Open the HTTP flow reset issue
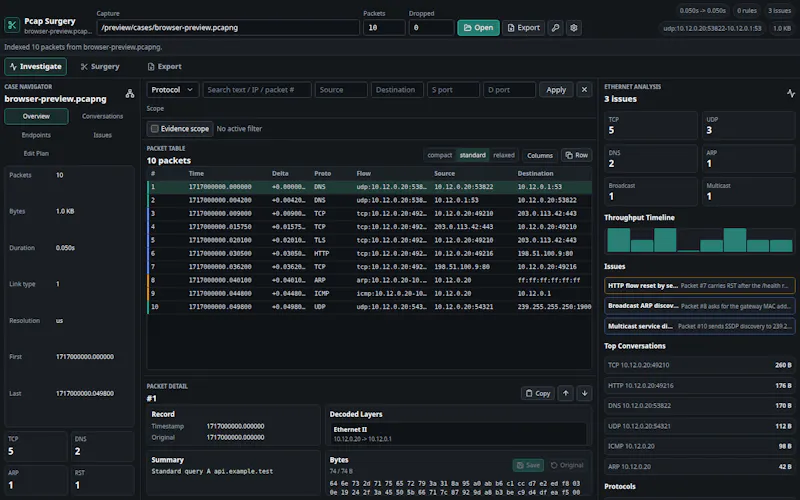800x500 pixels. click(699, 286)
